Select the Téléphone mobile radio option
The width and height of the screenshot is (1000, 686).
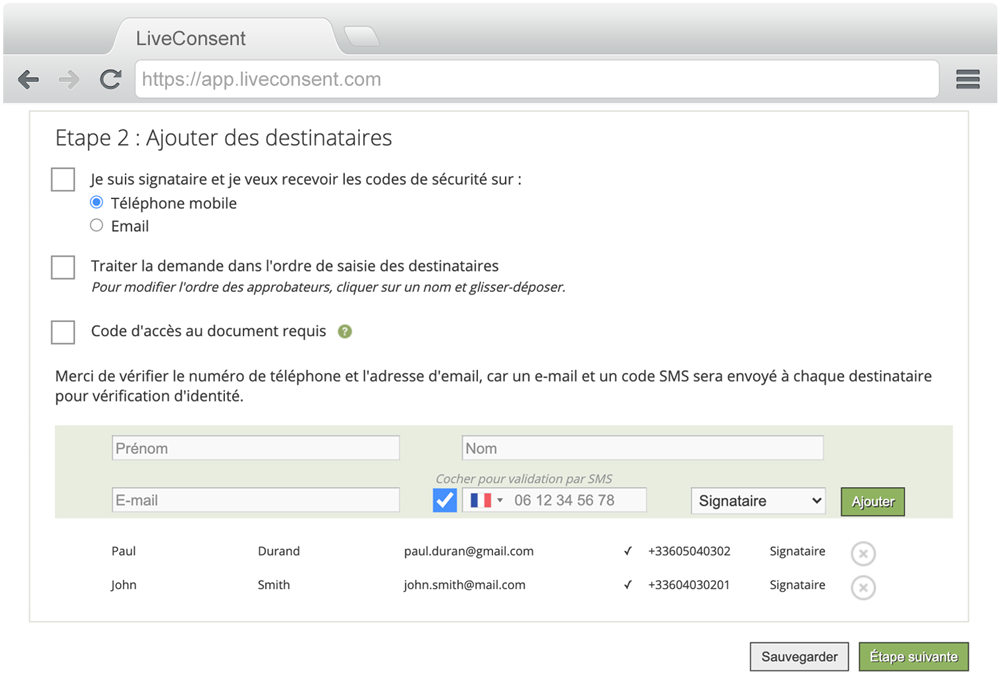[x=97, y=203]
